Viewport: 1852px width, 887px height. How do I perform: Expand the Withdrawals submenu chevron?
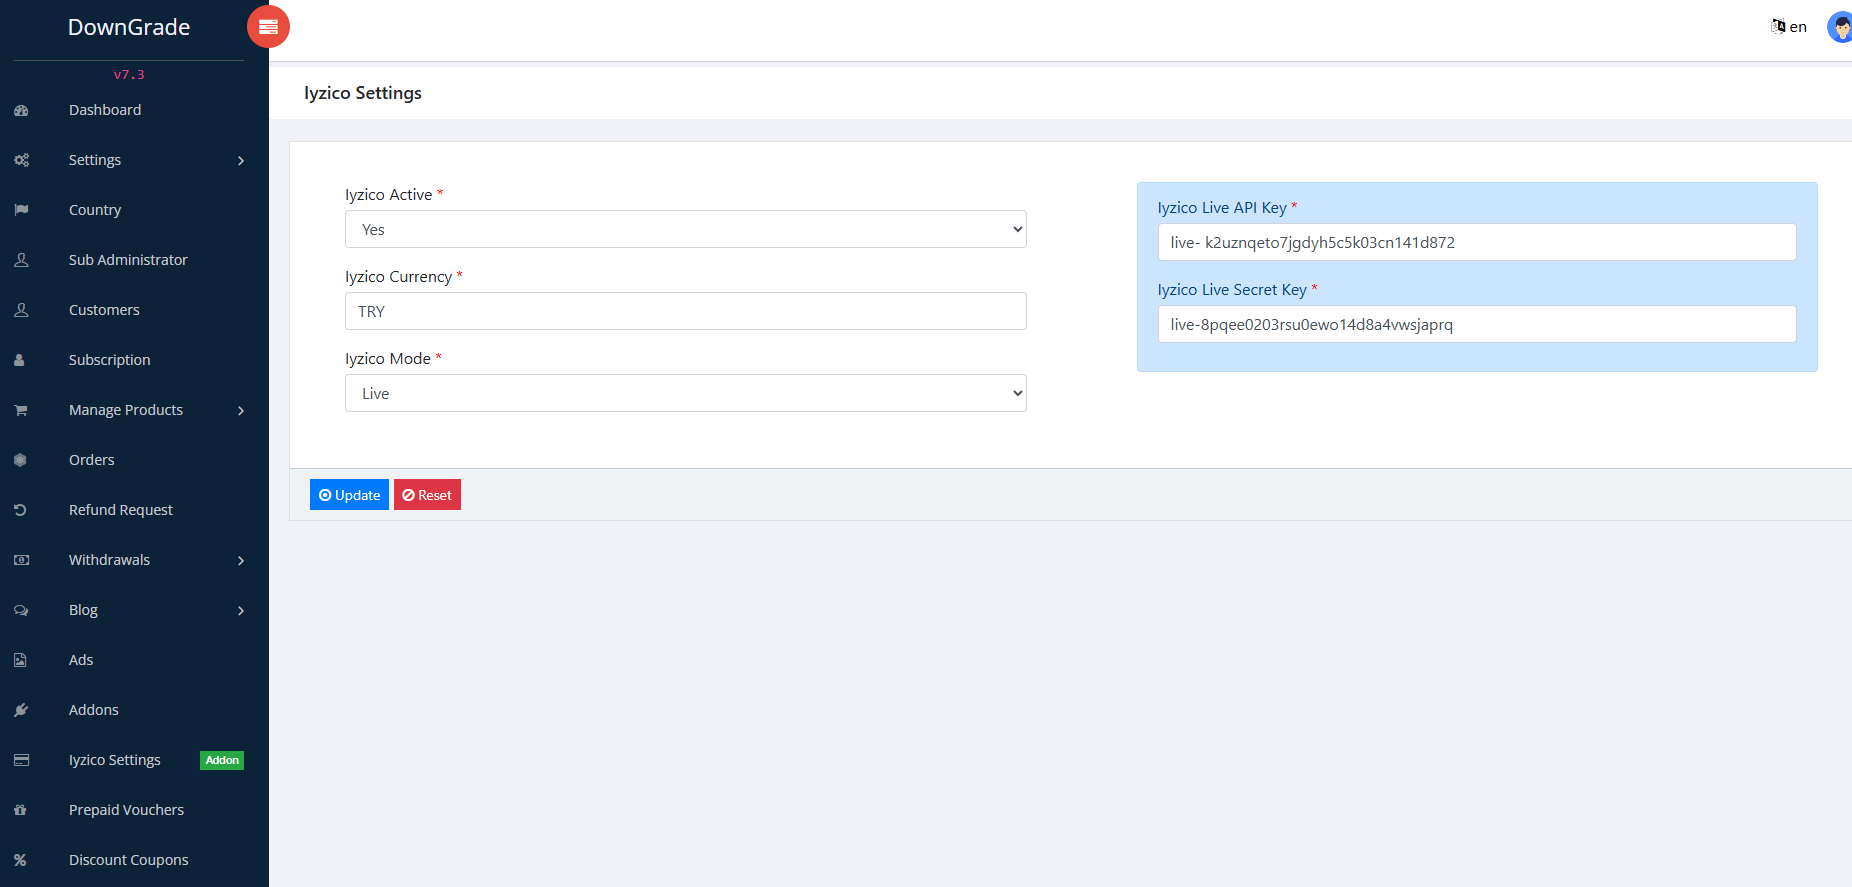tap(241, 561)
